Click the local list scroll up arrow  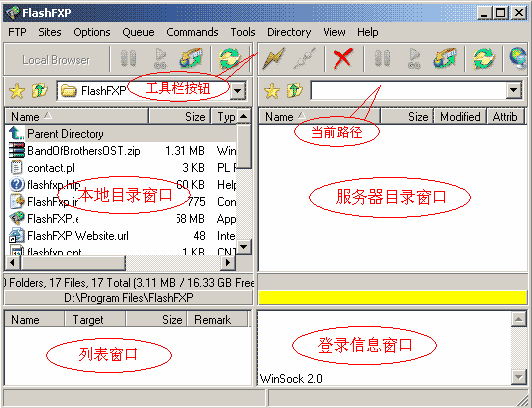coord(244,116)
